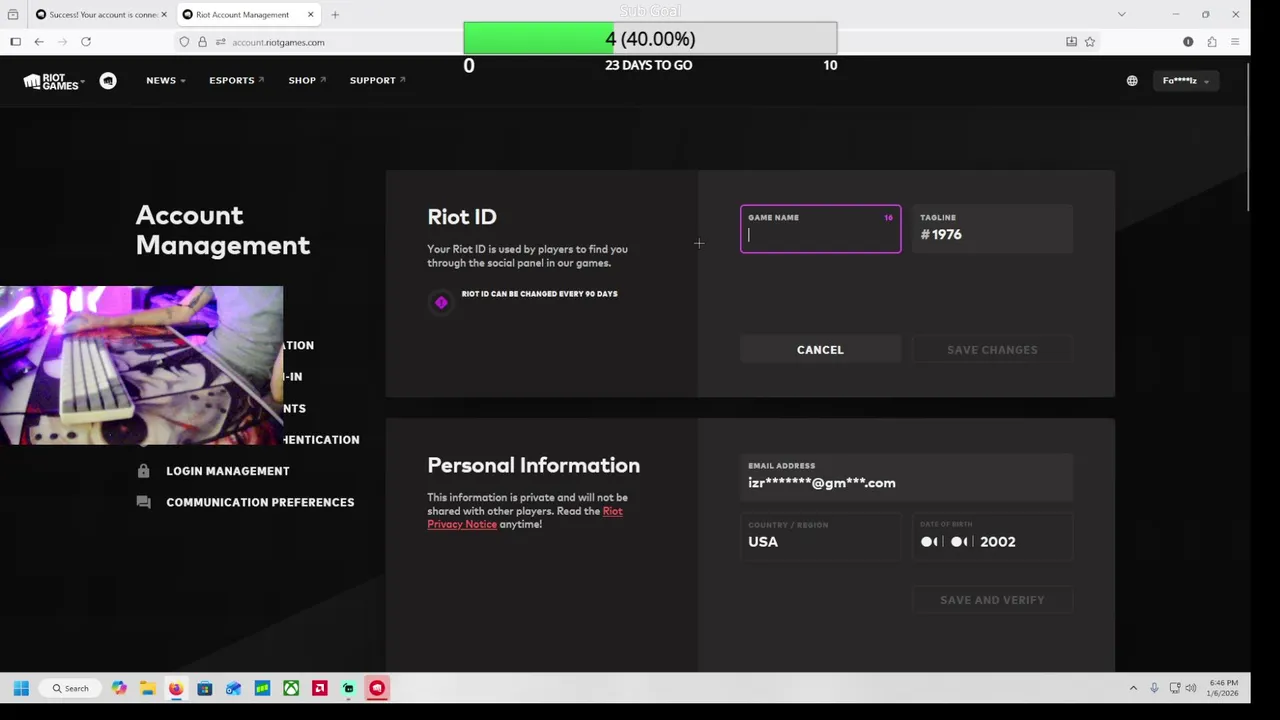This screenshot has height=720, width=1280.
Task: Open the SHOP link
Action: (x=306, y=81)
